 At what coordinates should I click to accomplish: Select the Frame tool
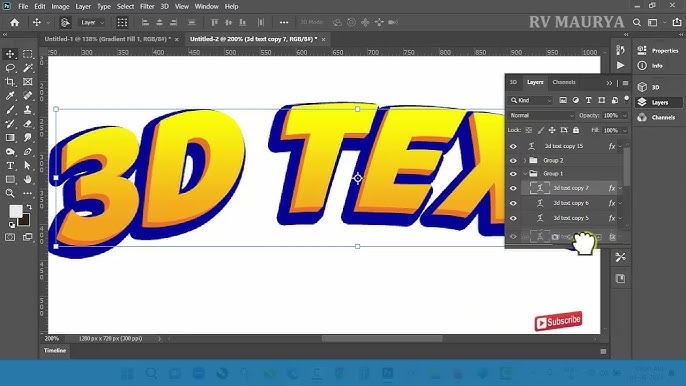28,82
